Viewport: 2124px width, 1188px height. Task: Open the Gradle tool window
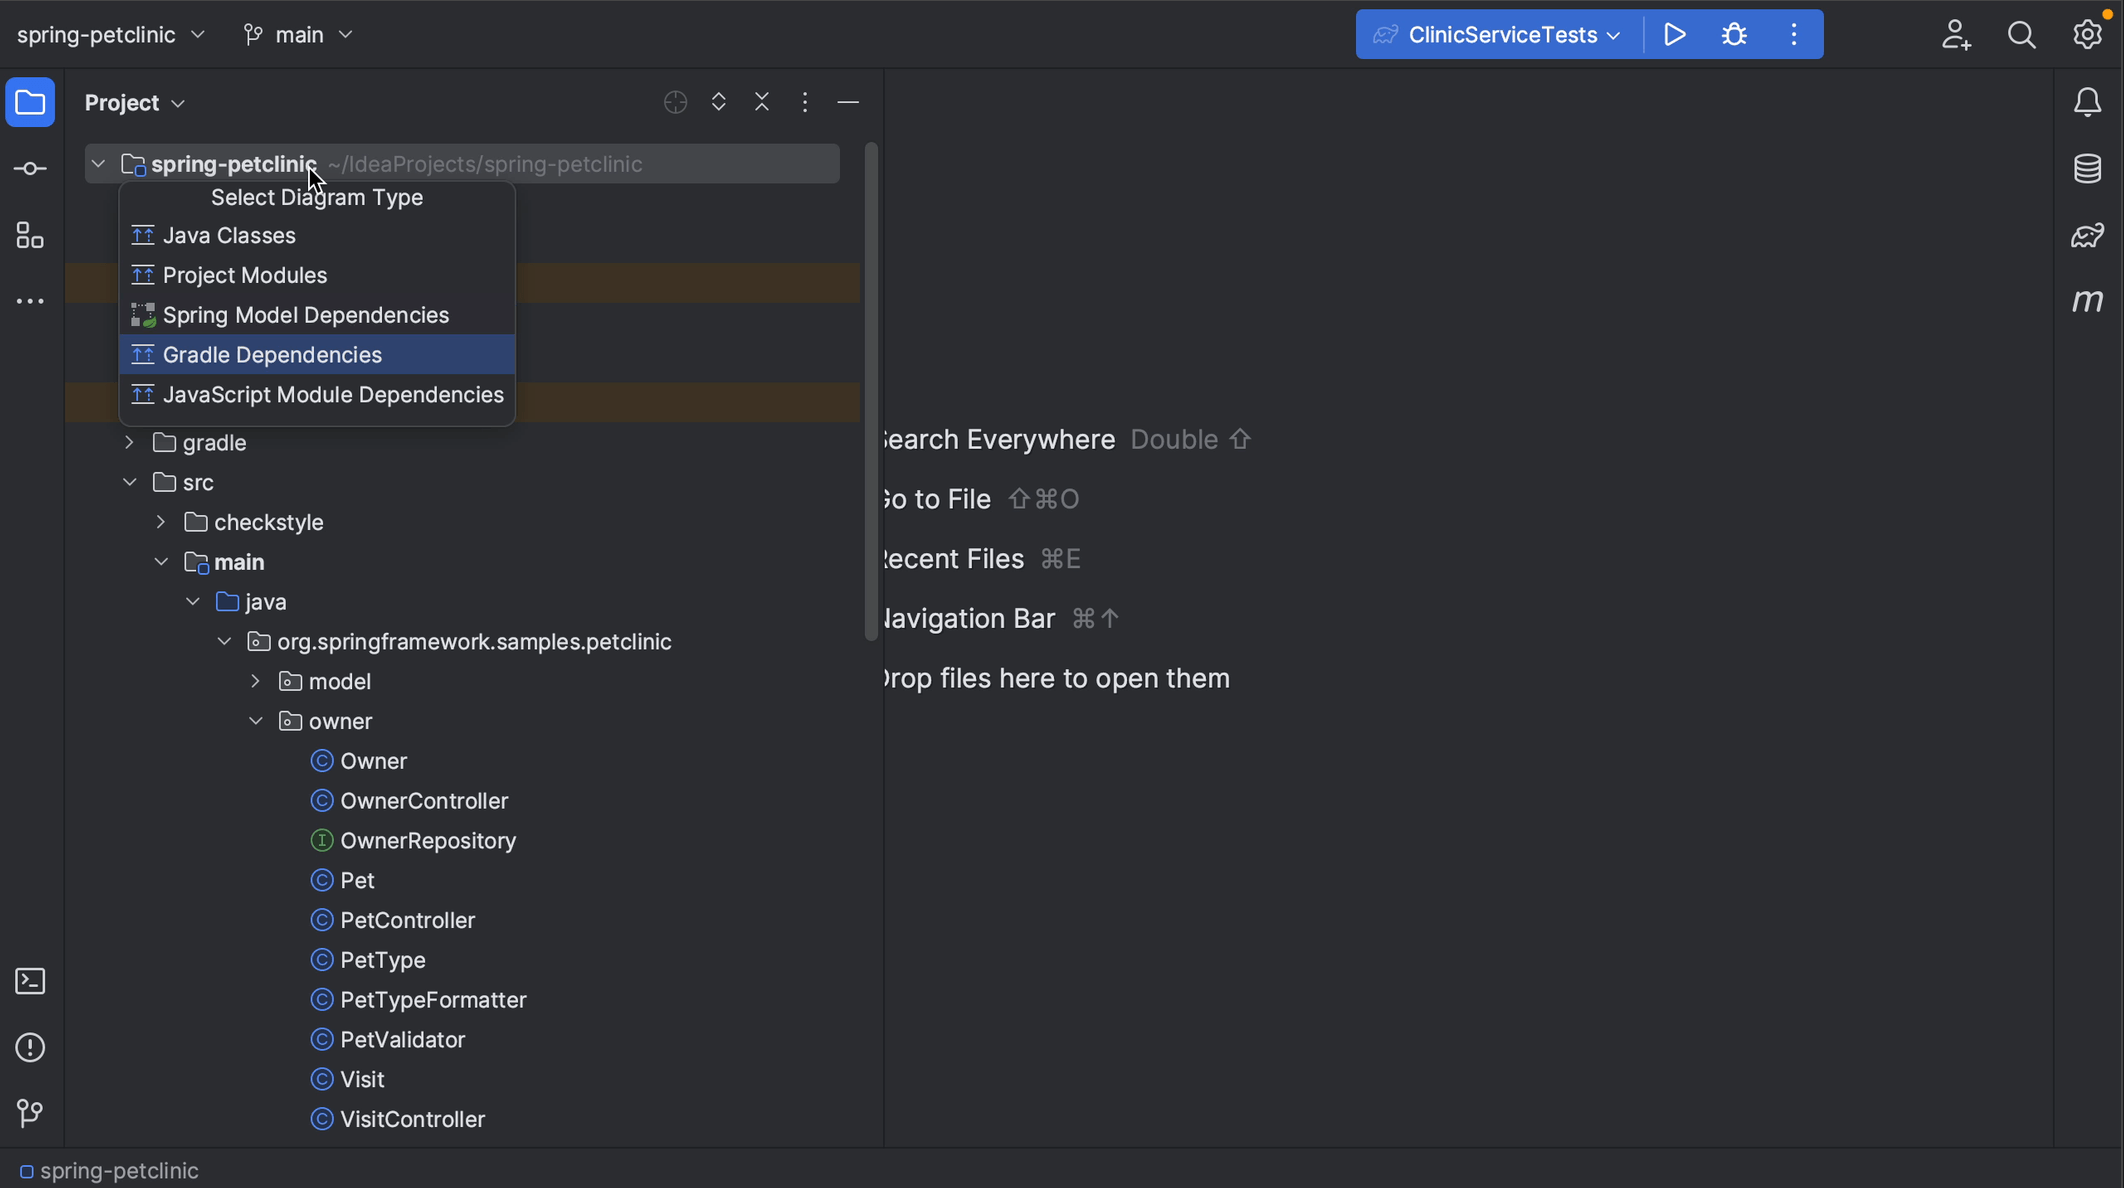point(2089,235)
